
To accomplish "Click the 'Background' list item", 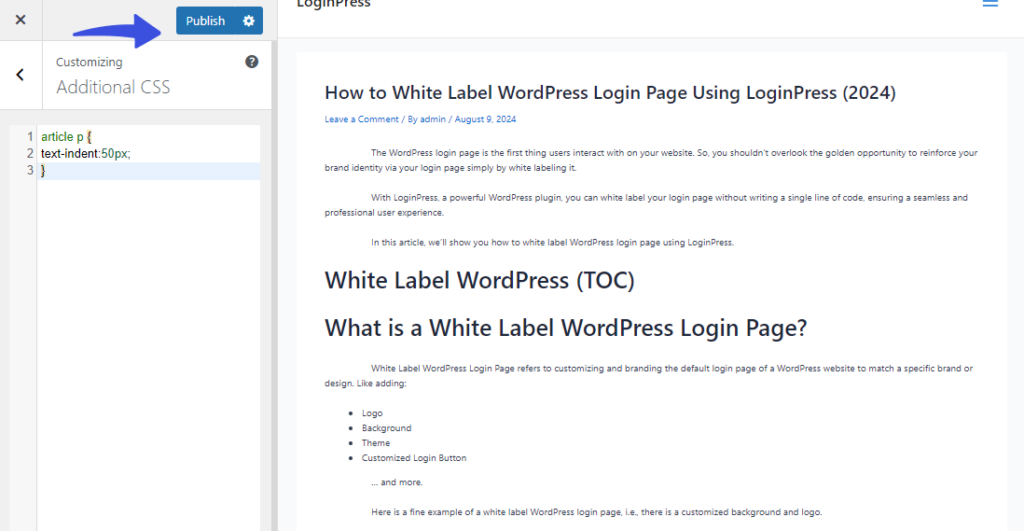I will 387,428.
